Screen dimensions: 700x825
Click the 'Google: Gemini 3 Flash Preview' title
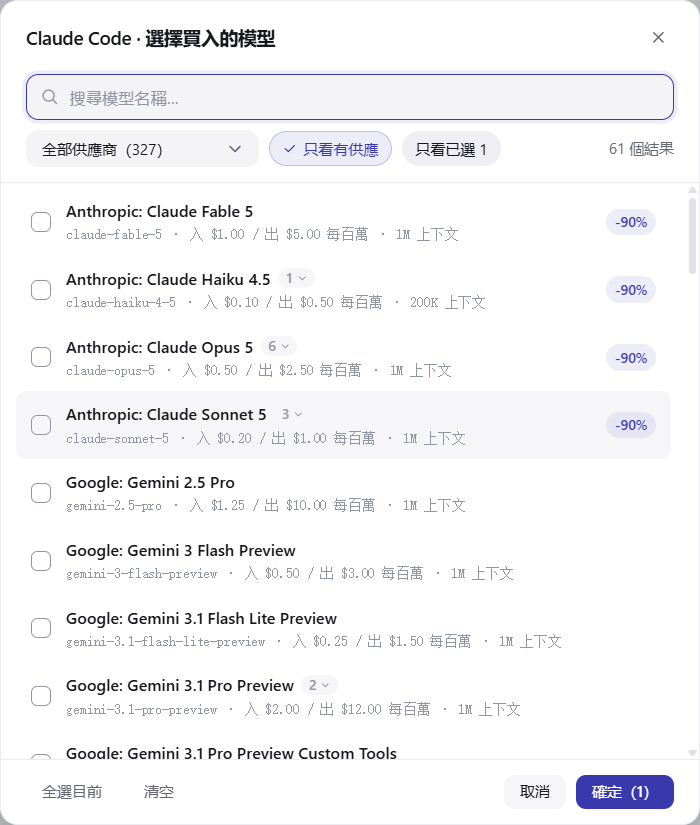pos(181,550)
